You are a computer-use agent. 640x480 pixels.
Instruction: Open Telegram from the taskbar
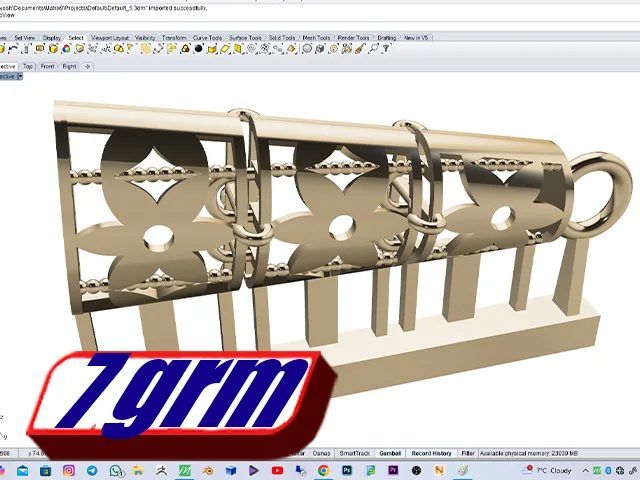coord(92,471)
